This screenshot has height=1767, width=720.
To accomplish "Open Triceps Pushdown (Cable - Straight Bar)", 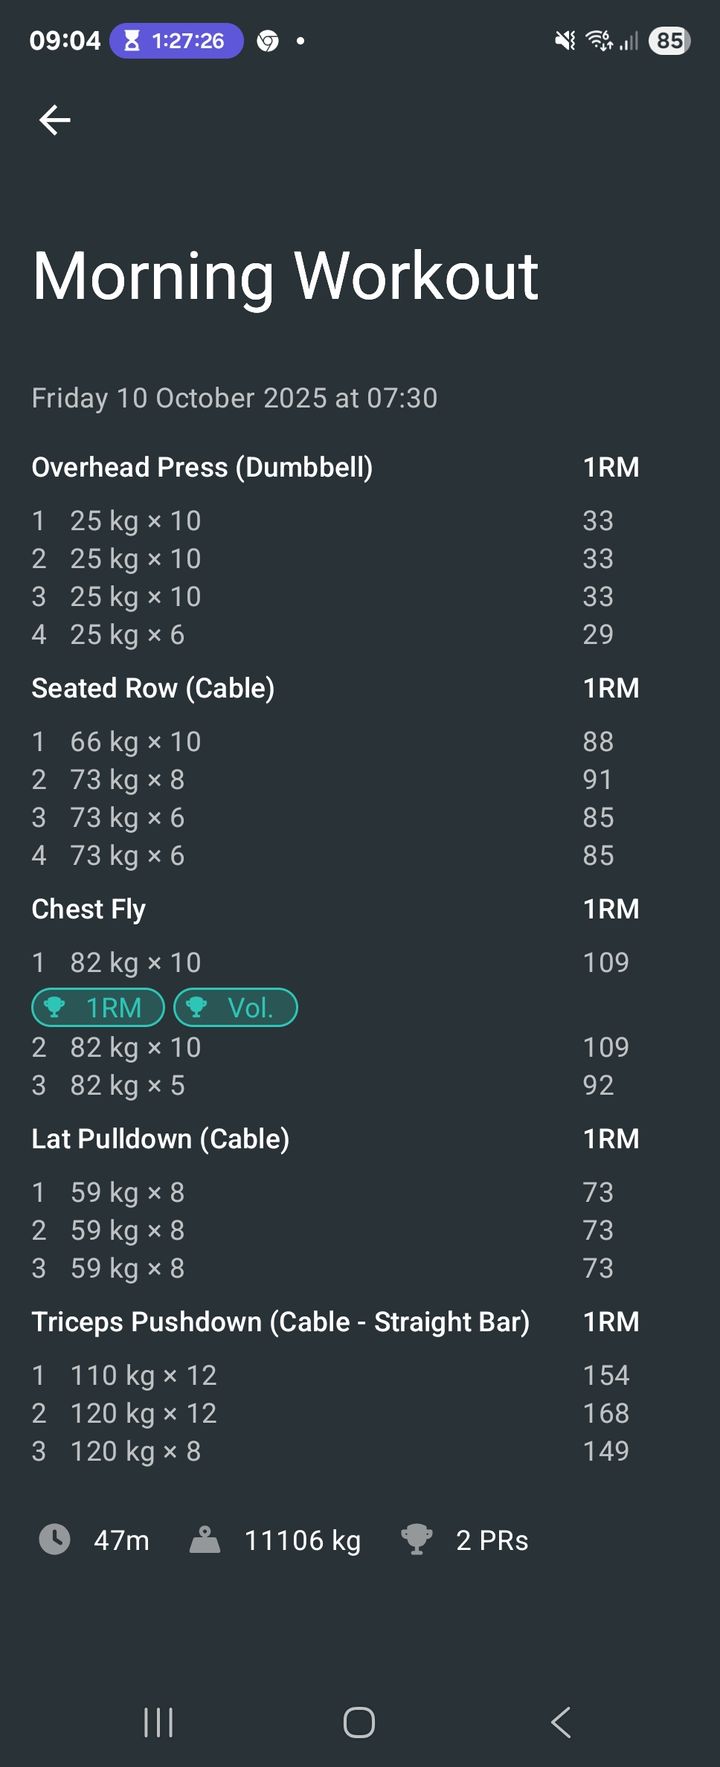I will click(280, 1322).
